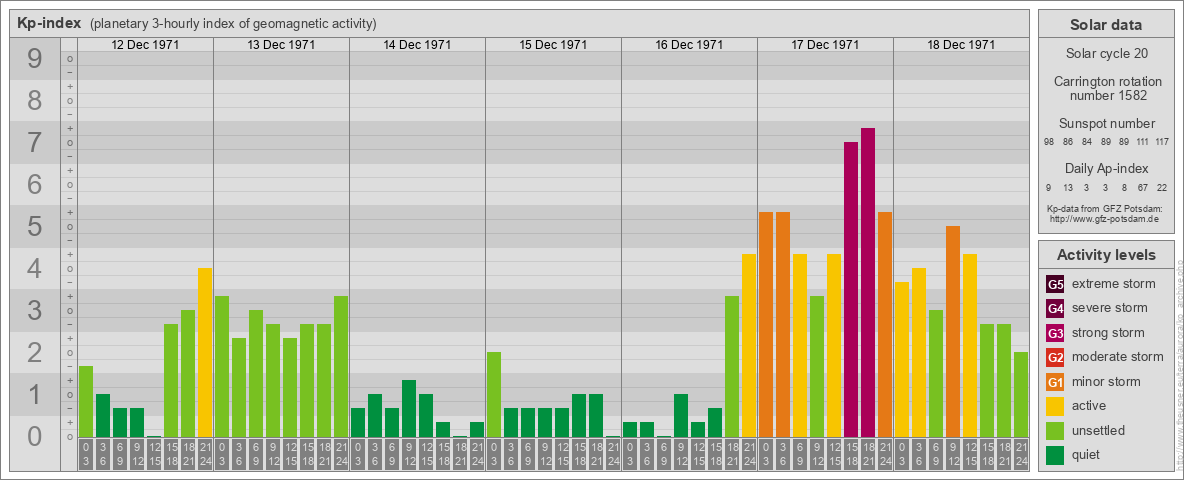
Task: Click the 'Daily Ap-index' label
Action: [x=1106, y=168]
